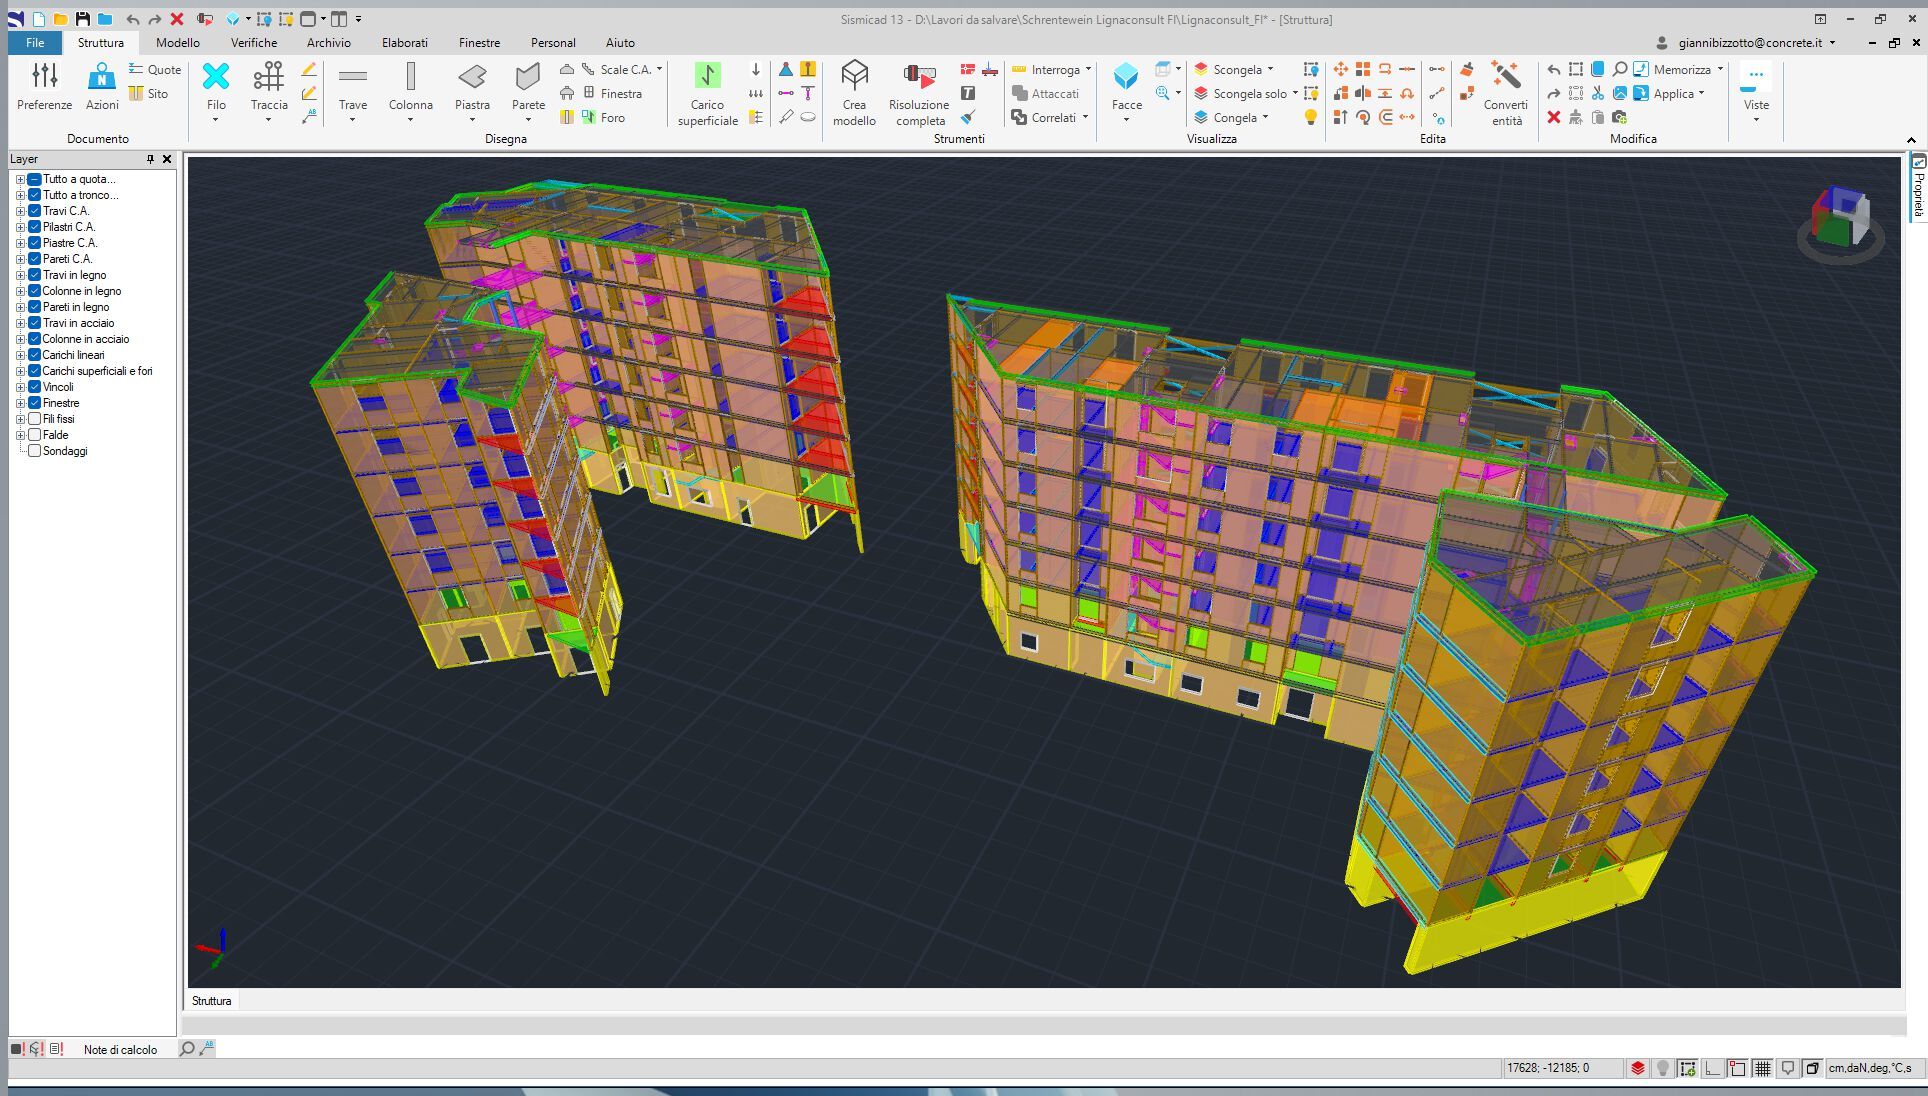
Task: Click the Facce view icon
Action: coord(1126,78)
